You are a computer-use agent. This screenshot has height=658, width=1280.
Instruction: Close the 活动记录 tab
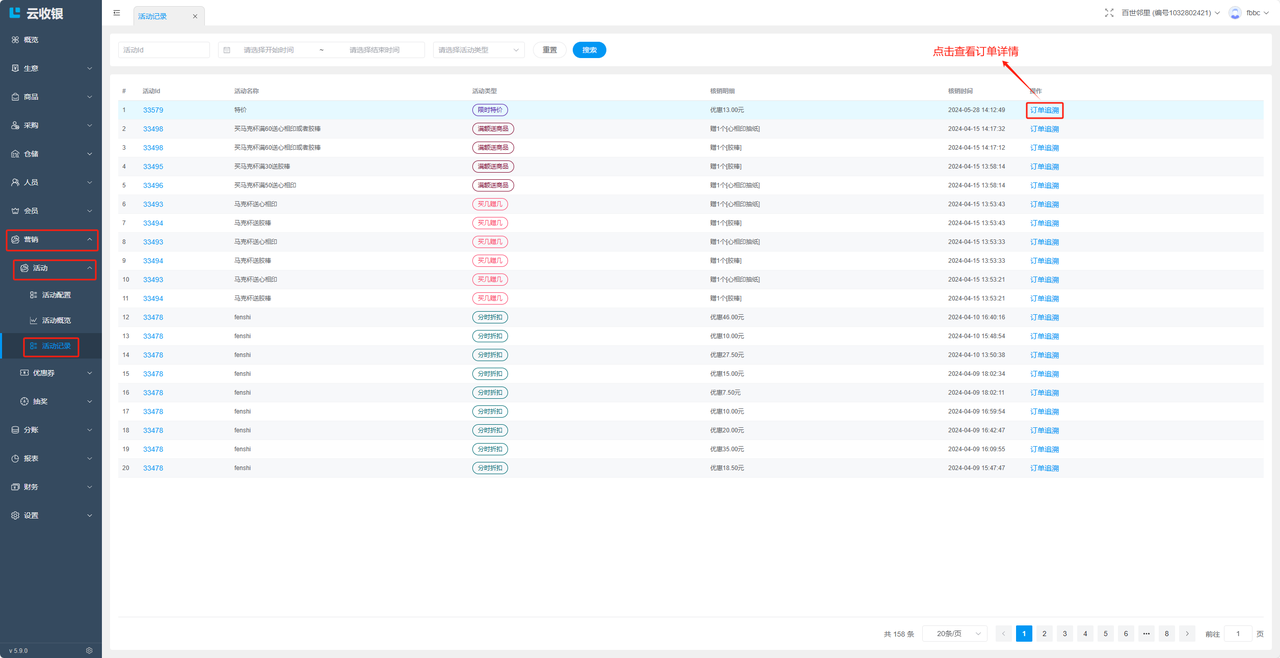[195, 16]
